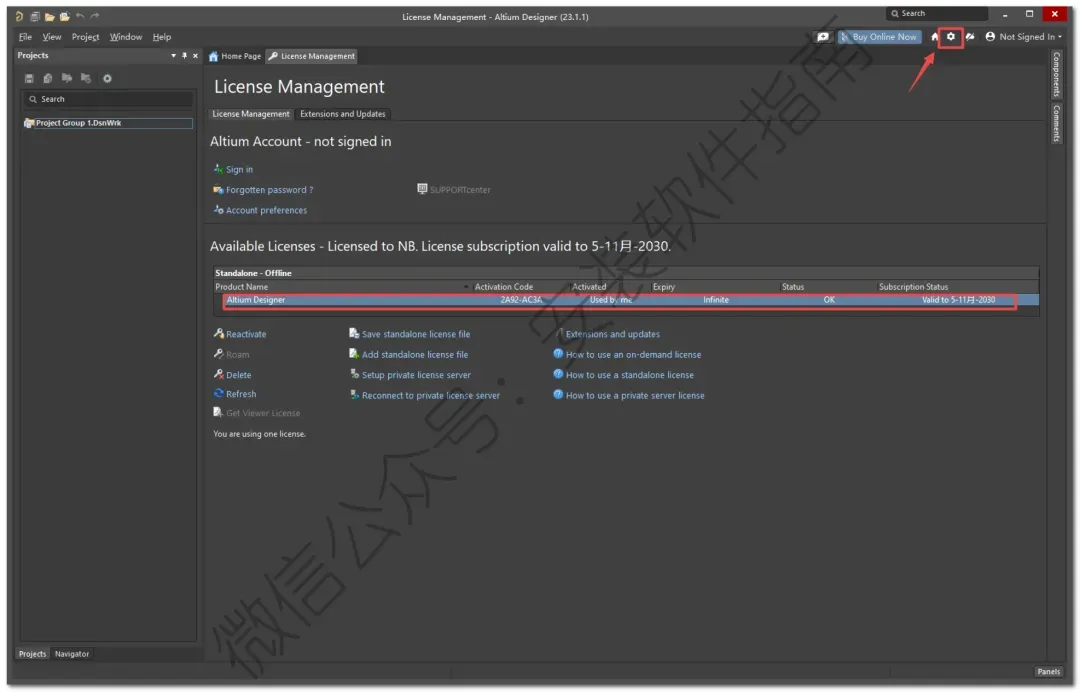Open the View menu
1080x692 pixels.
point(52,36)
